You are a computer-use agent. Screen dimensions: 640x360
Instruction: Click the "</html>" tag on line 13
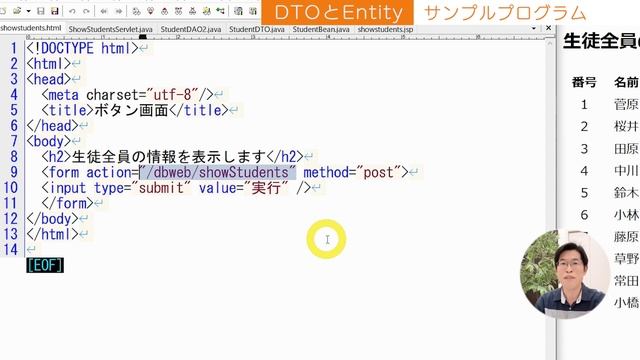tap(53, 234)
